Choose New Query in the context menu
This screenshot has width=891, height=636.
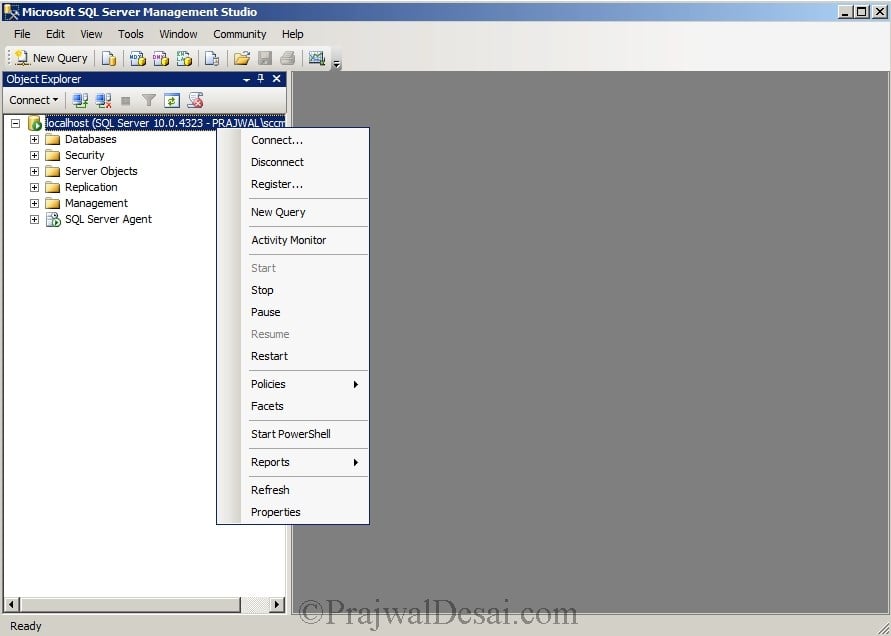pyautogui.click(x=293, y=212)
